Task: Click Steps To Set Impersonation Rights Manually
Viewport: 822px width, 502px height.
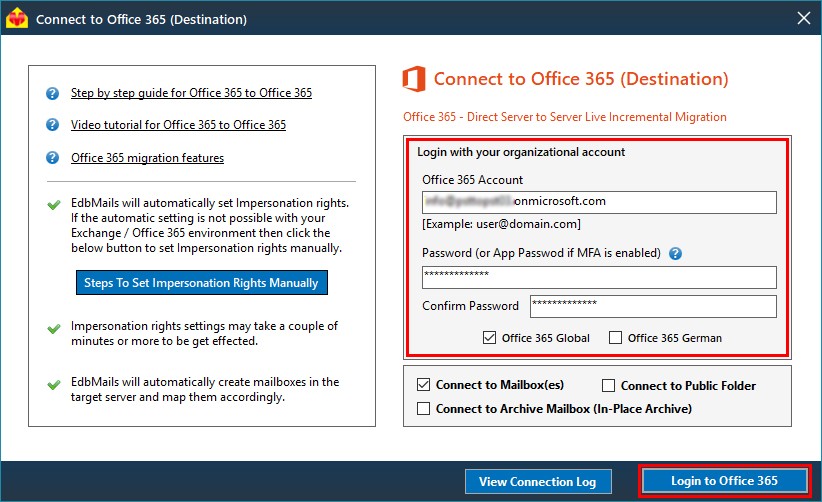Action: pyautogui.click(x=202, y=282)
